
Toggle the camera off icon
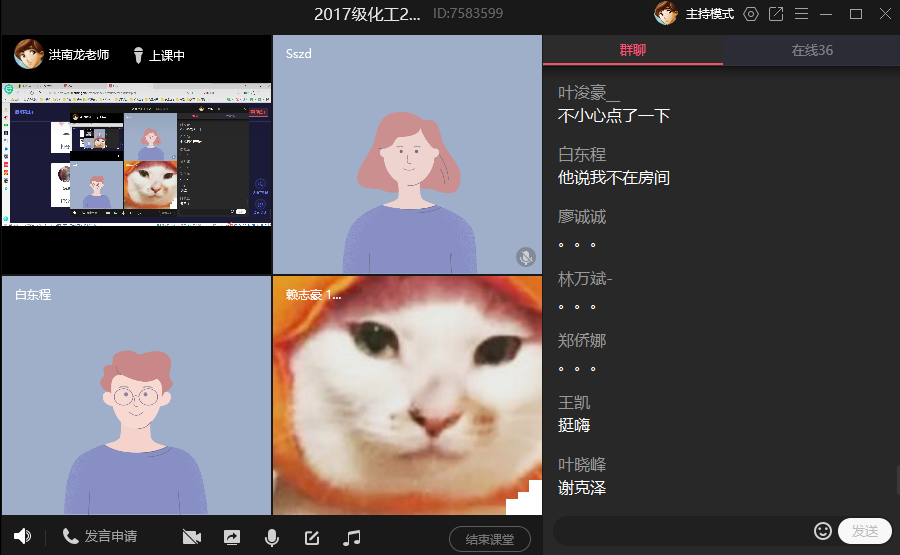pyautogui.click(x=192, y=537)
